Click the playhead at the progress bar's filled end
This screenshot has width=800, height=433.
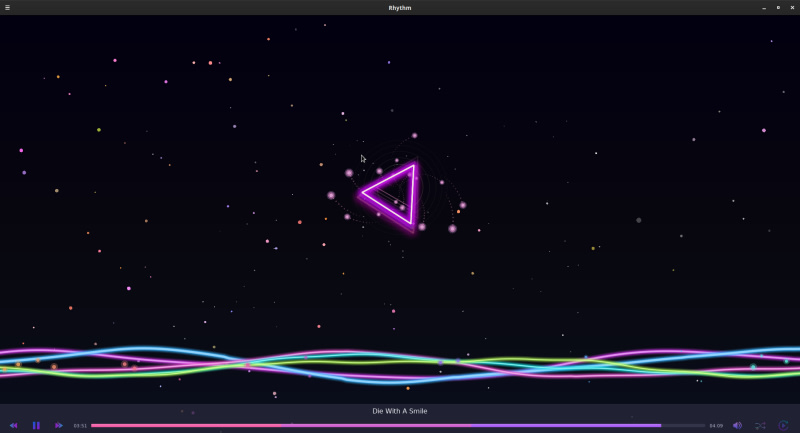(x=661, y=425)
